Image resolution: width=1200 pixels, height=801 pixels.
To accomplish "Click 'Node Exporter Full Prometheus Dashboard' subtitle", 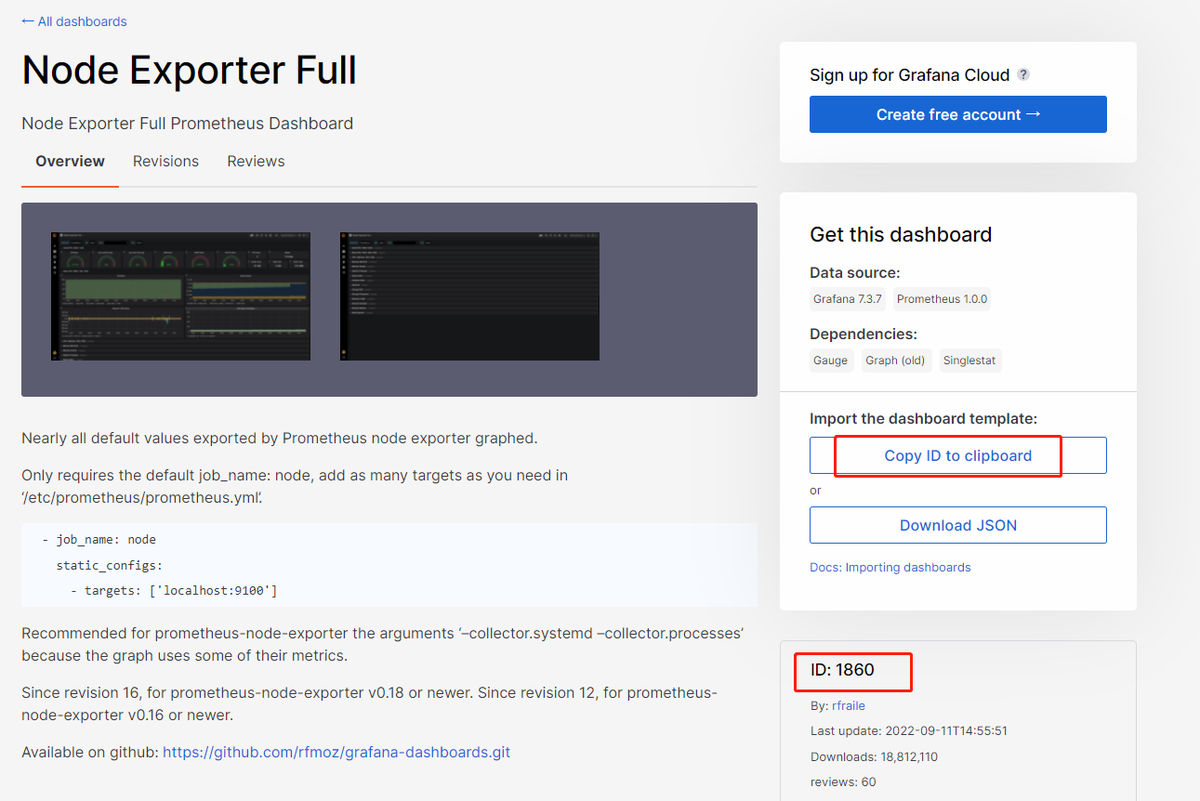I will (x=187, y=124).
